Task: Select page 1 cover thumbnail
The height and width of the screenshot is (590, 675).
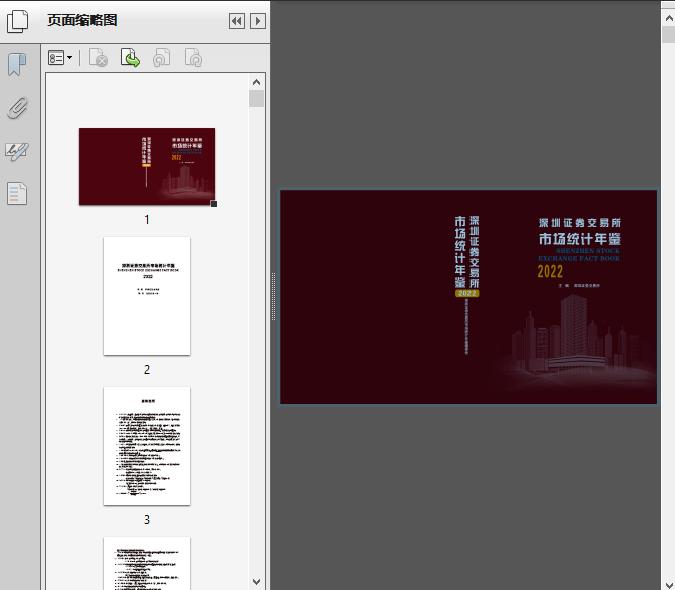Action: click(x=147, y=166)
